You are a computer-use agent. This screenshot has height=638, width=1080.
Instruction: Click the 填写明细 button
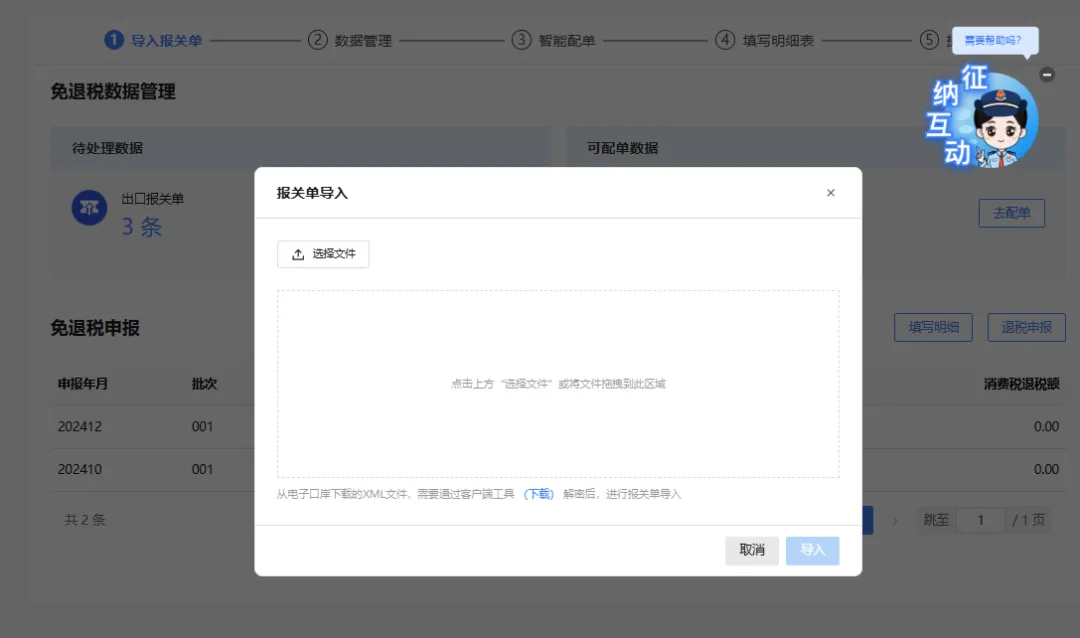point(933,327)
